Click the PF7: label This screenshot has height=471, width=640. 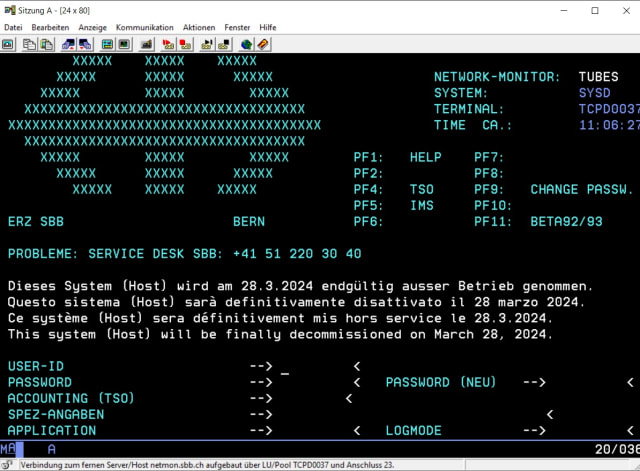coord(489,157)
